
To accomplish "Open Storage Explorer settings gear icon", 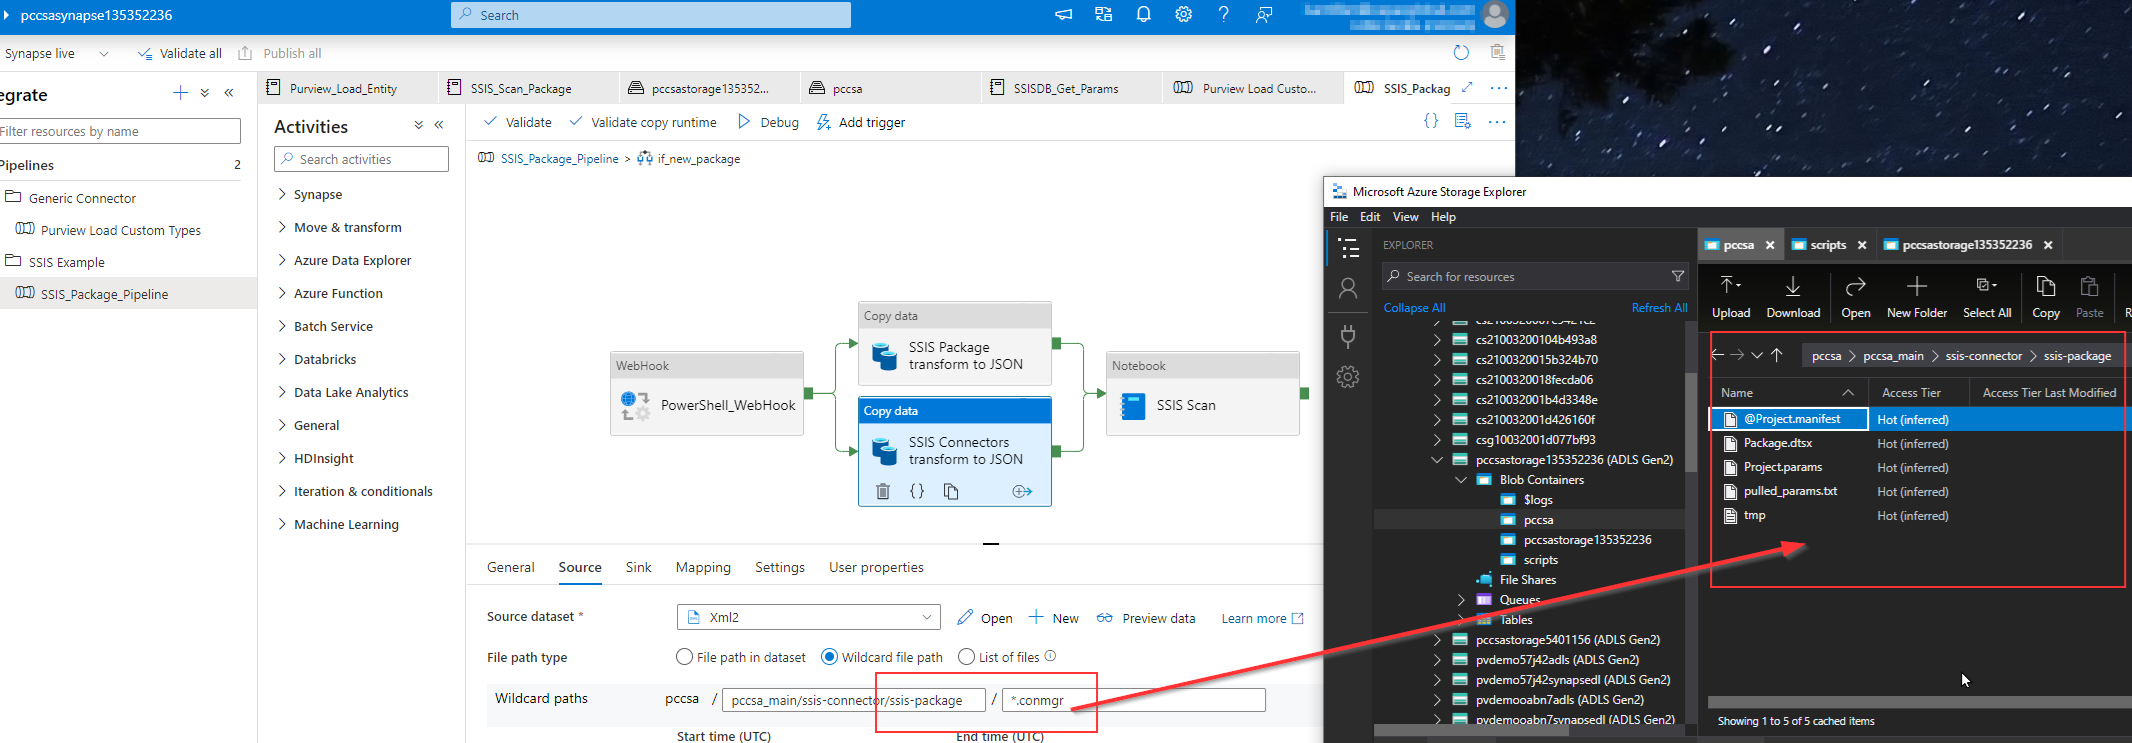I will click(x=1348, y=377).
